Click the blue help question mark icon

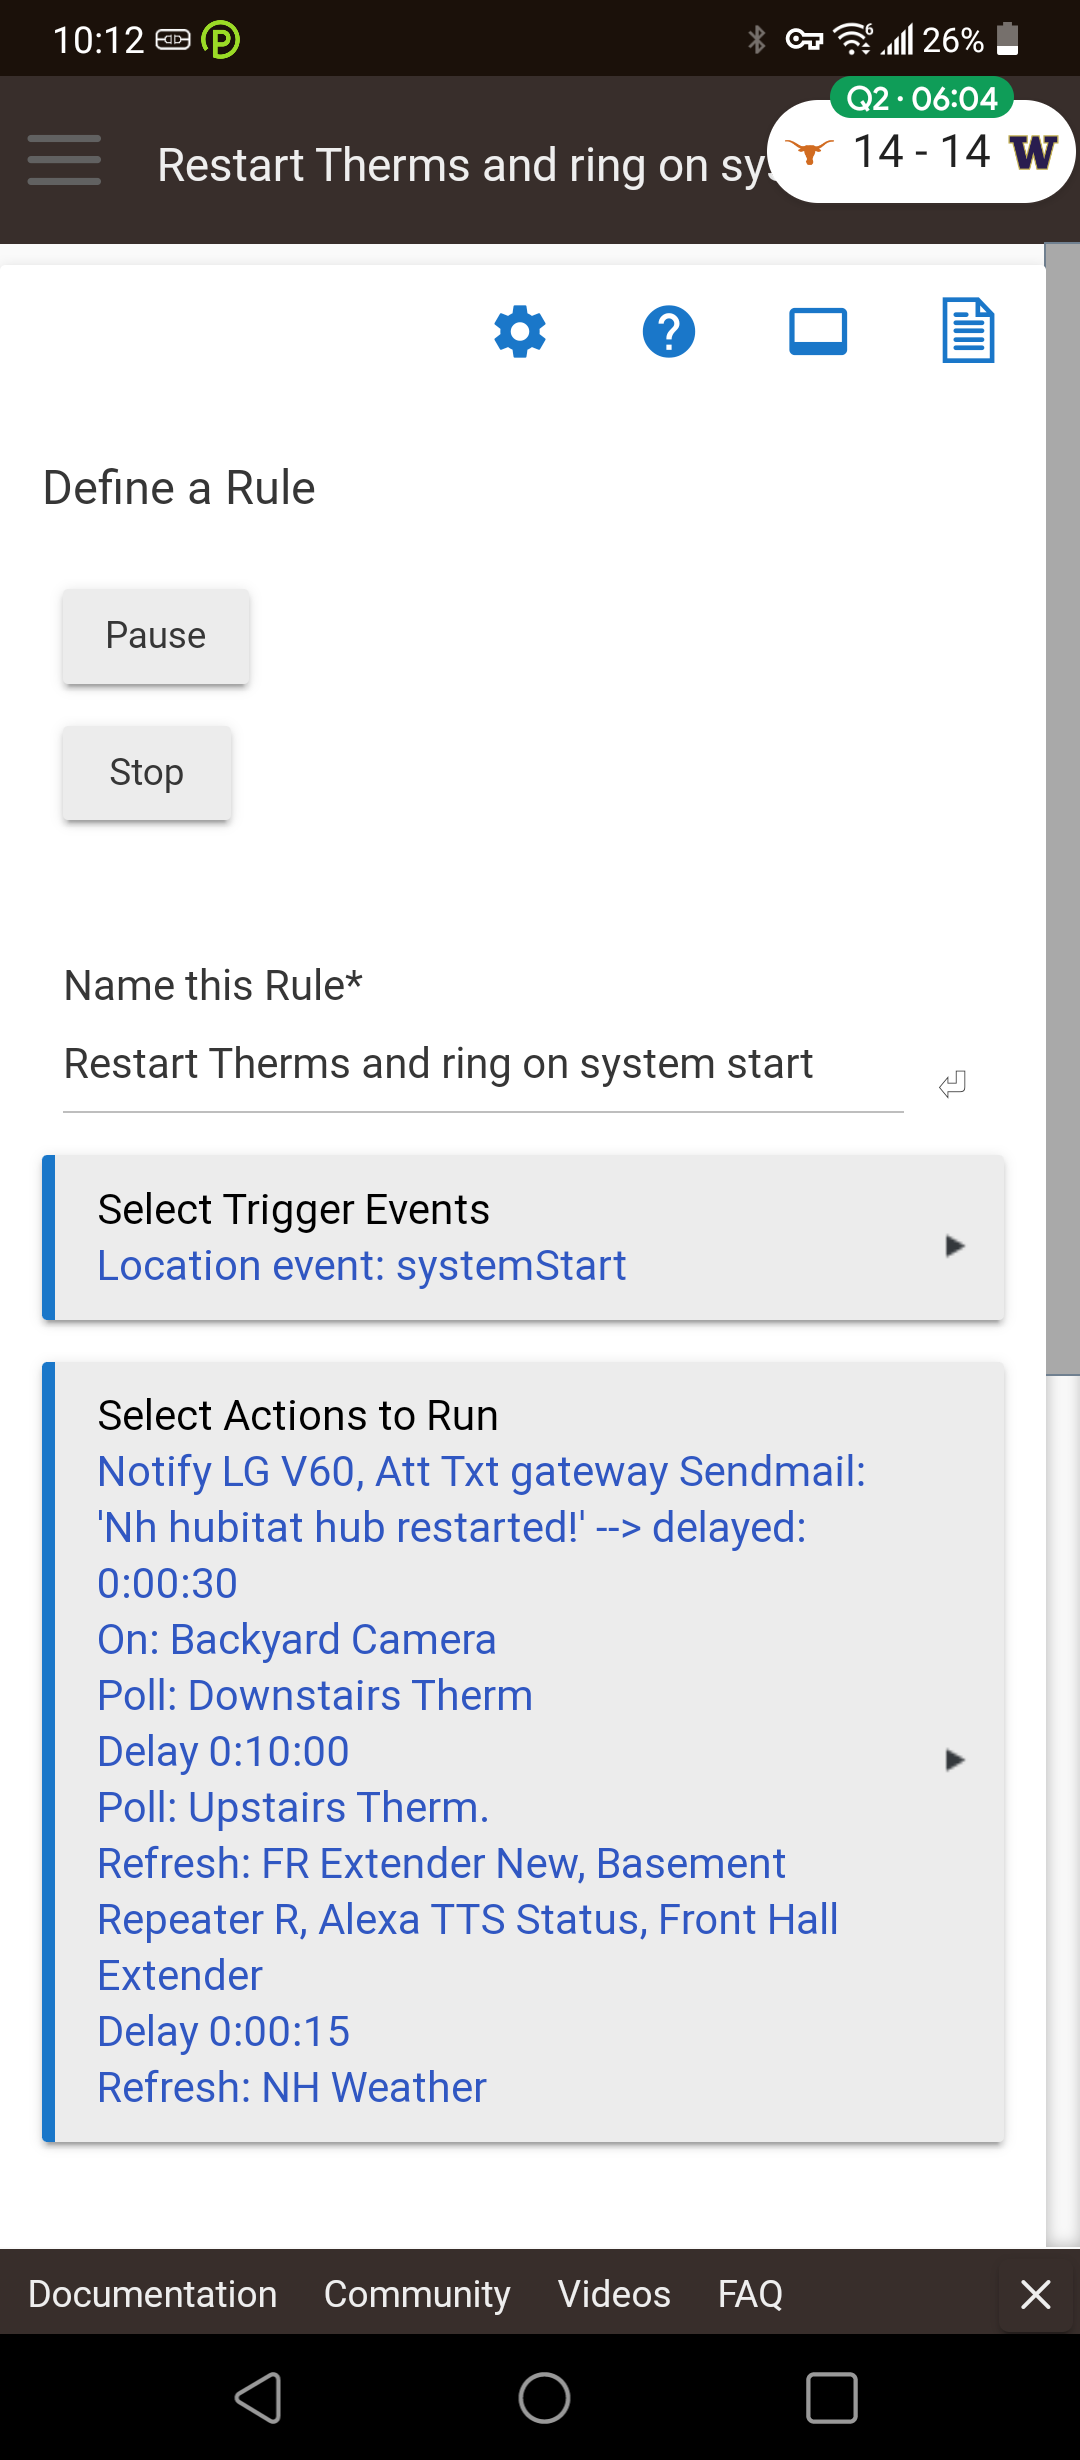pyautogui.click(x=669, y=332)
